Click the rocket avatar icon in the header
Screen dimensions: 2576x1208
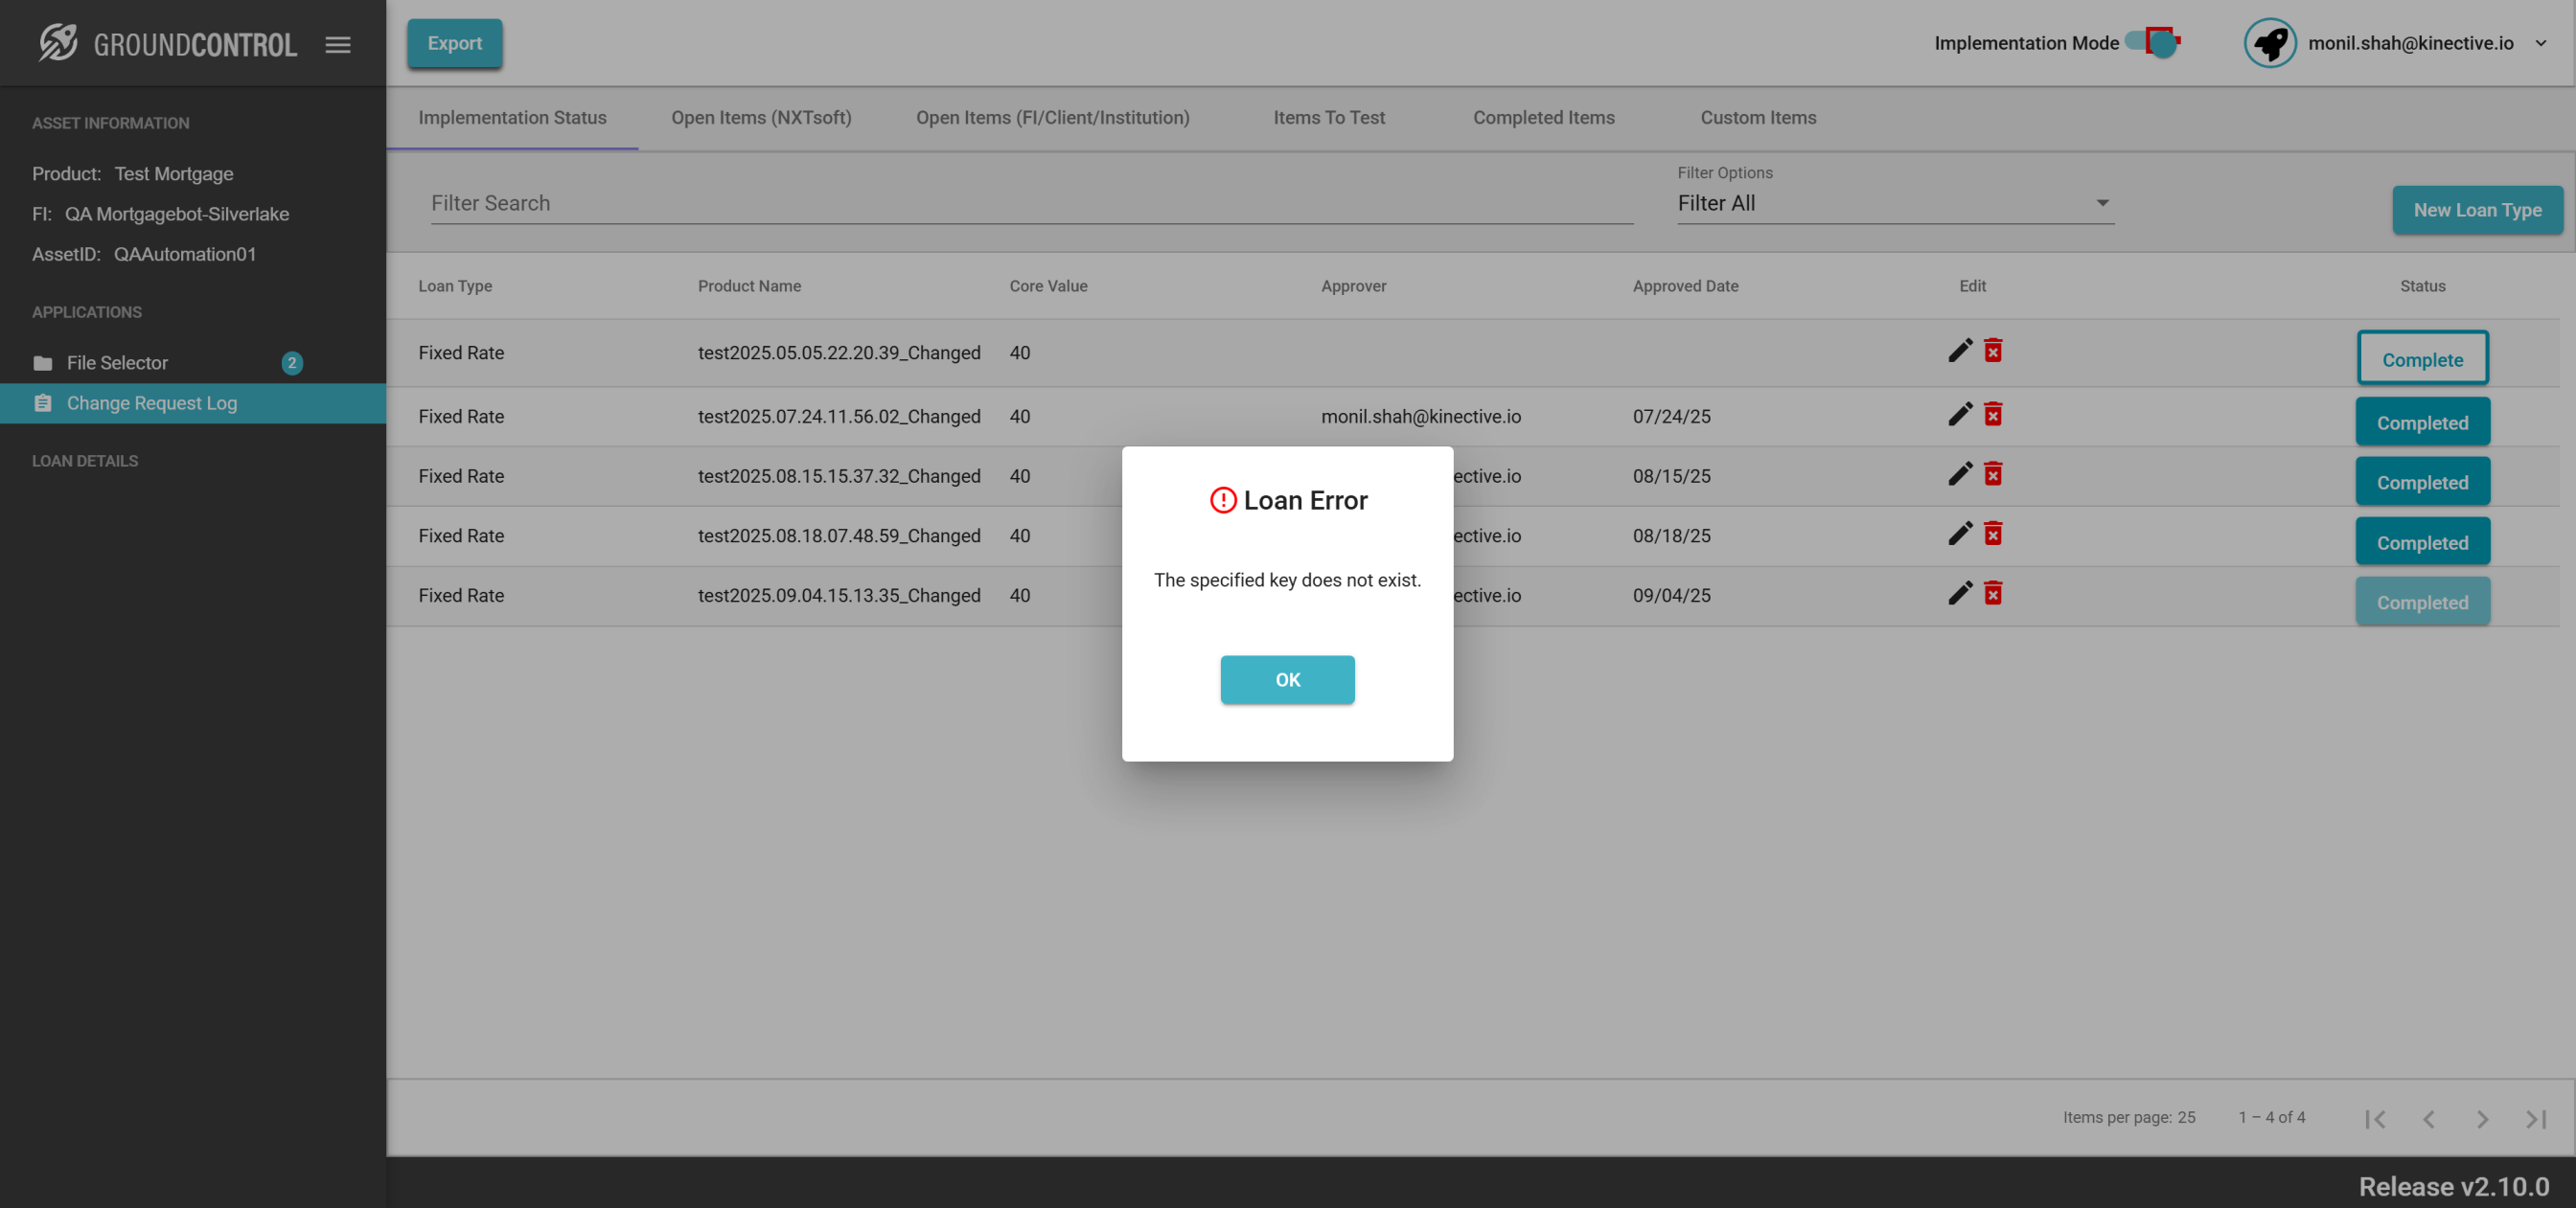(2269, 43)
